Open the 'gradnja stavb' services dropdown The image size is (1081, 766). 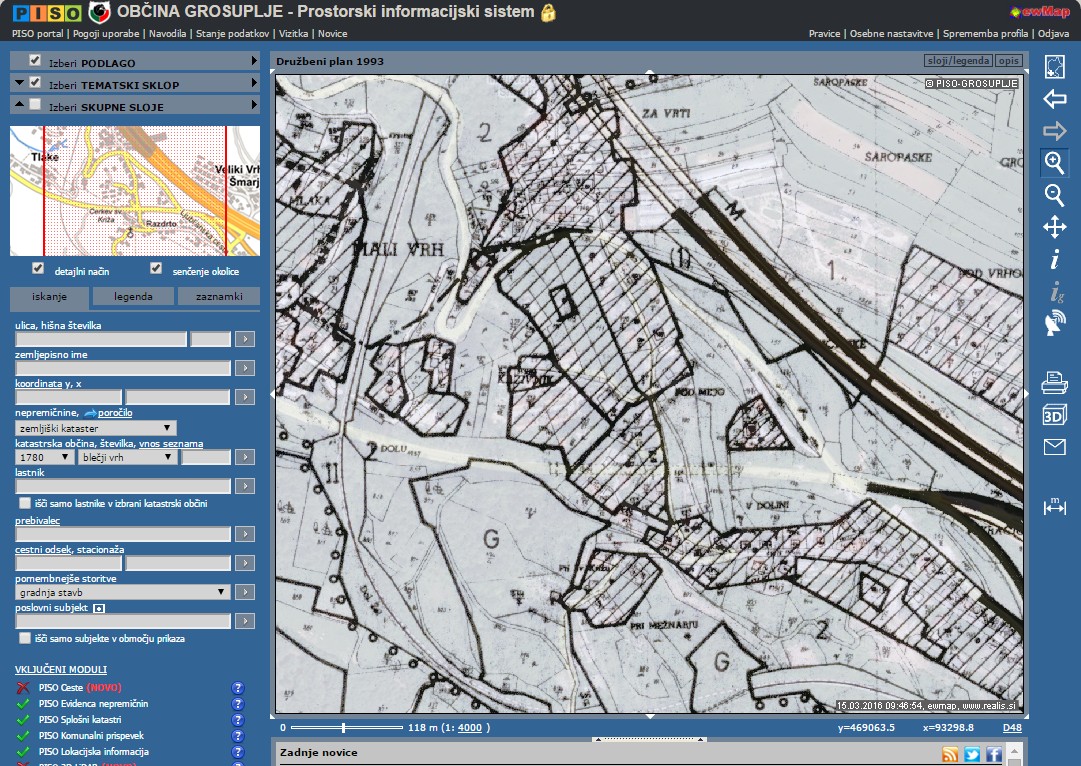tap(123, 592)
